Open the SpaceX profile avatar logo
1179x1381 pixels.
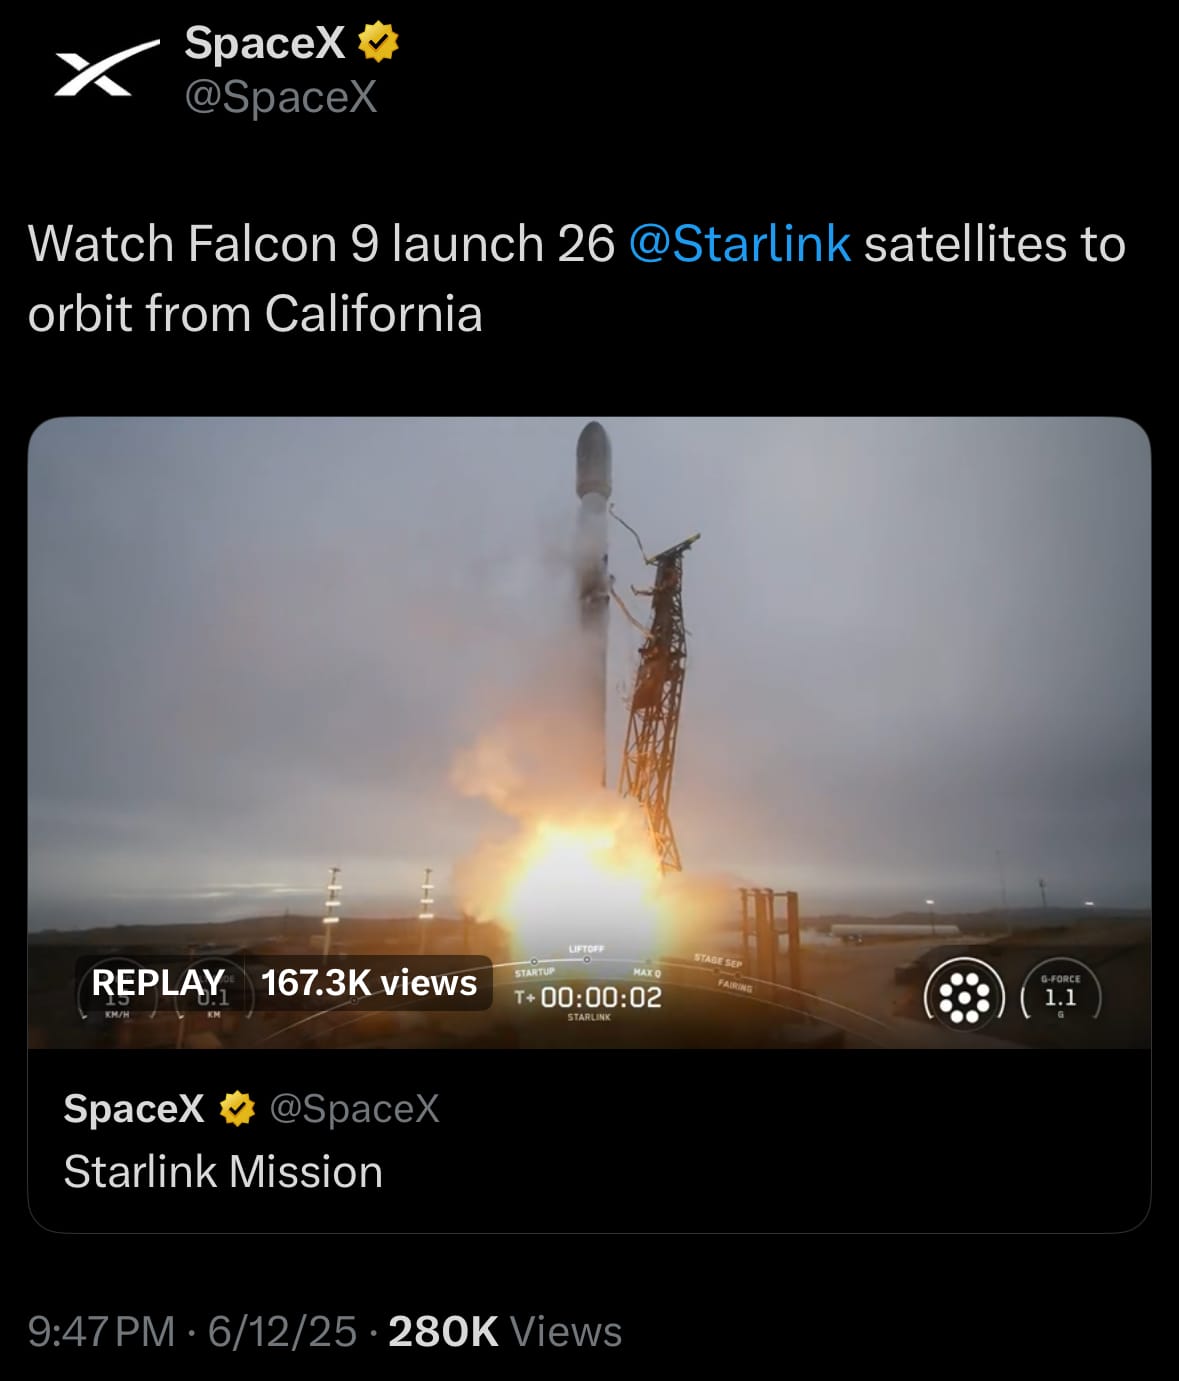point(107,68)
